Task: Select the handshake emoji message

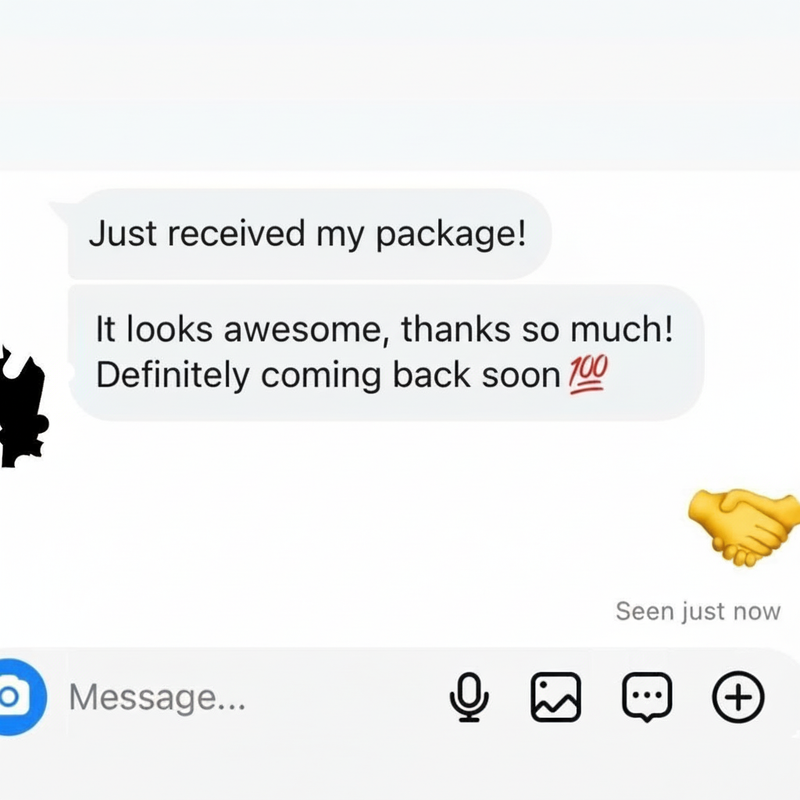Action: 745,528
